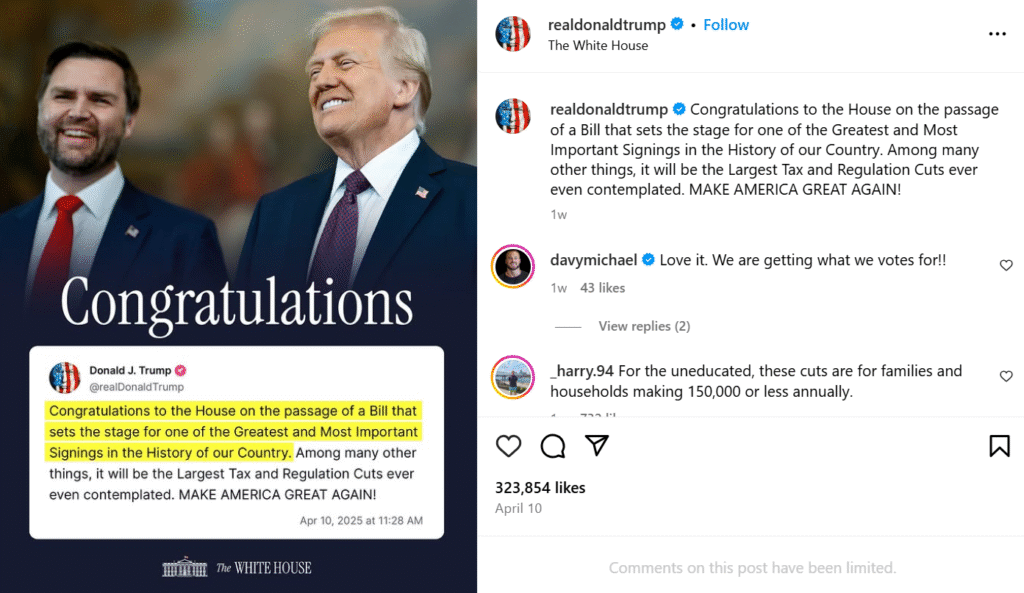Open the 323,854 likes list
The width and height of the screenshot is (1024, 593).
(x=540, y=487)
